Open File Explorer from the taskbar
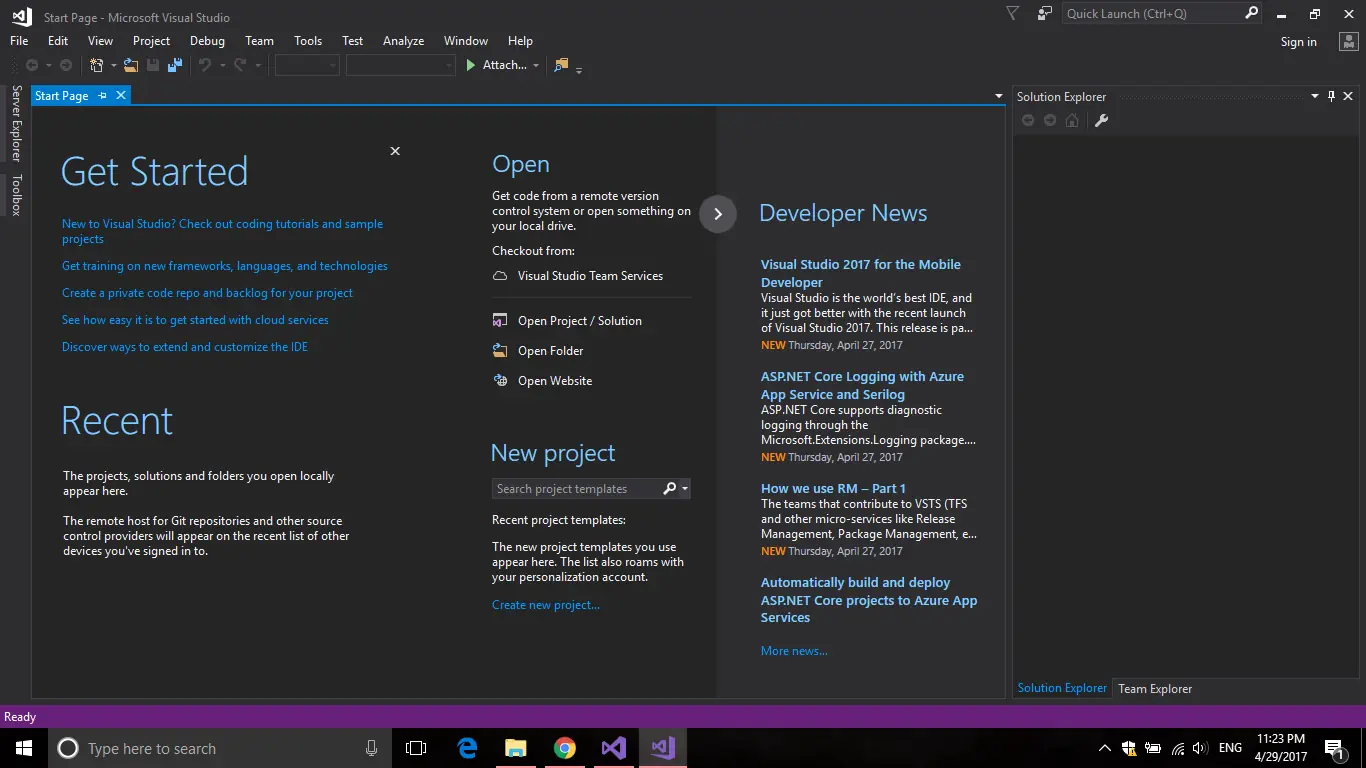 [516, 748]
